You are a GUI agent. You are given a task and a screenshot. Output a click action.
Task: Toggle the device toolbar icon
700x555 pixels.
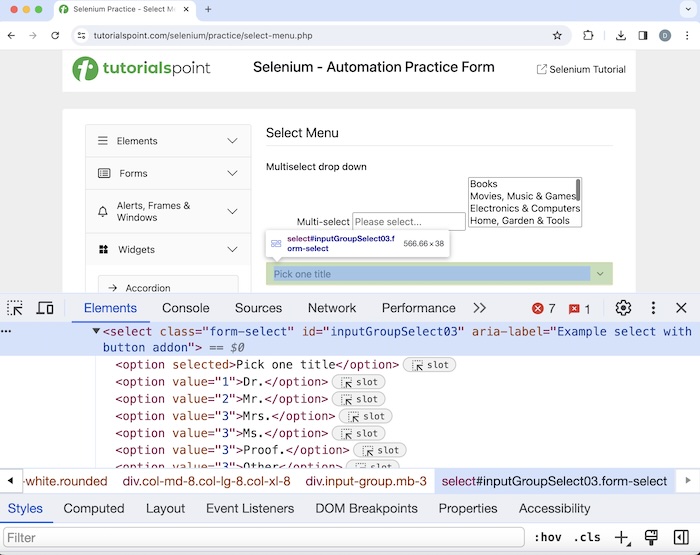point(45,308)
